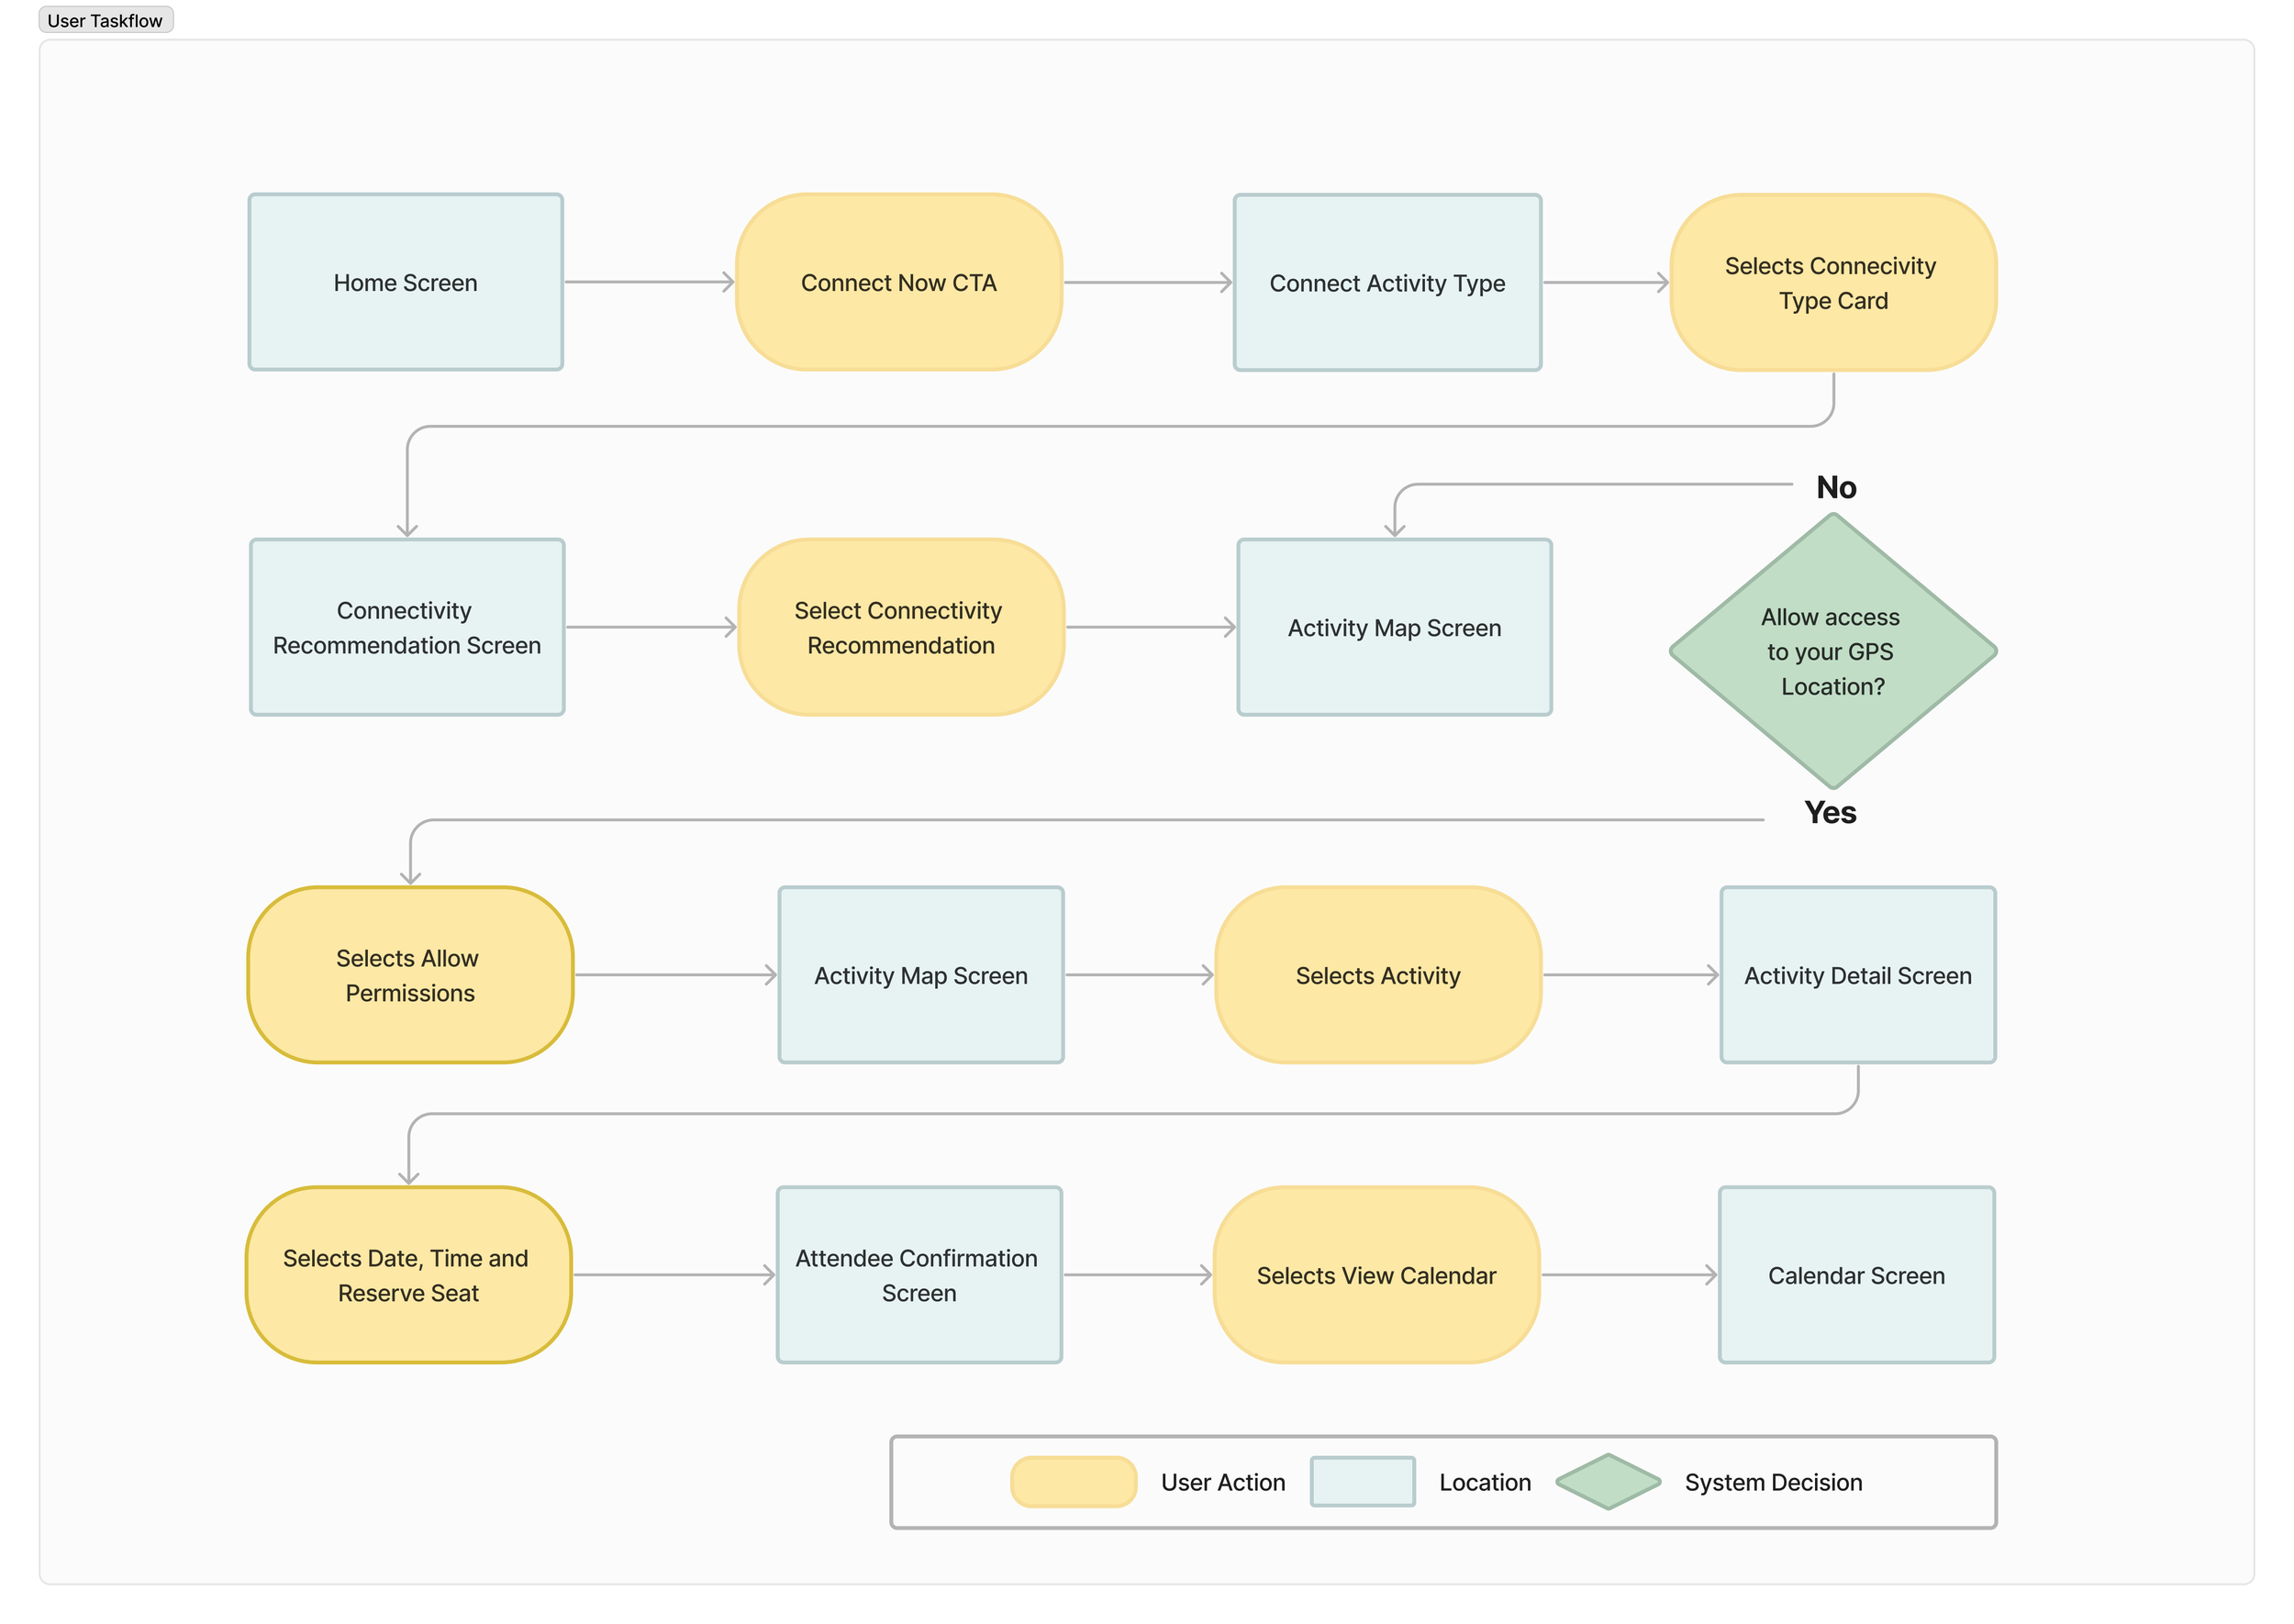Click the blue Location legend swatch
This screenshot has height=1624, width=2294.
1361,1481
